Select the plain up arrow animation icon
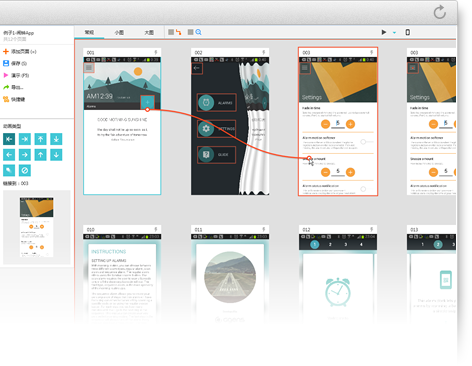472x366 pixels. click(40, 155)
